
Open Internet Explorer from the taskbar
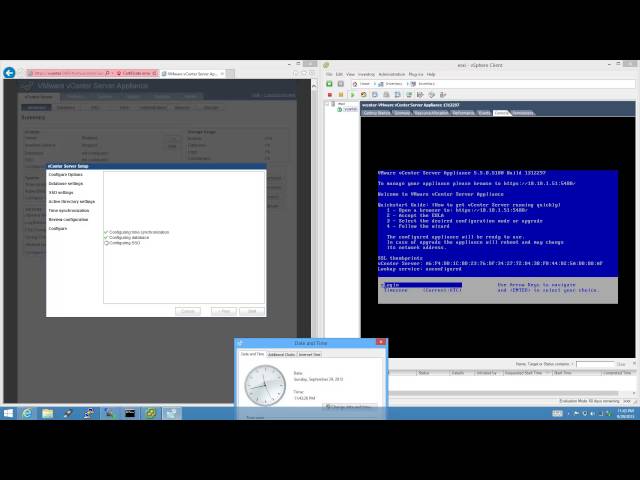click(27, 413)
